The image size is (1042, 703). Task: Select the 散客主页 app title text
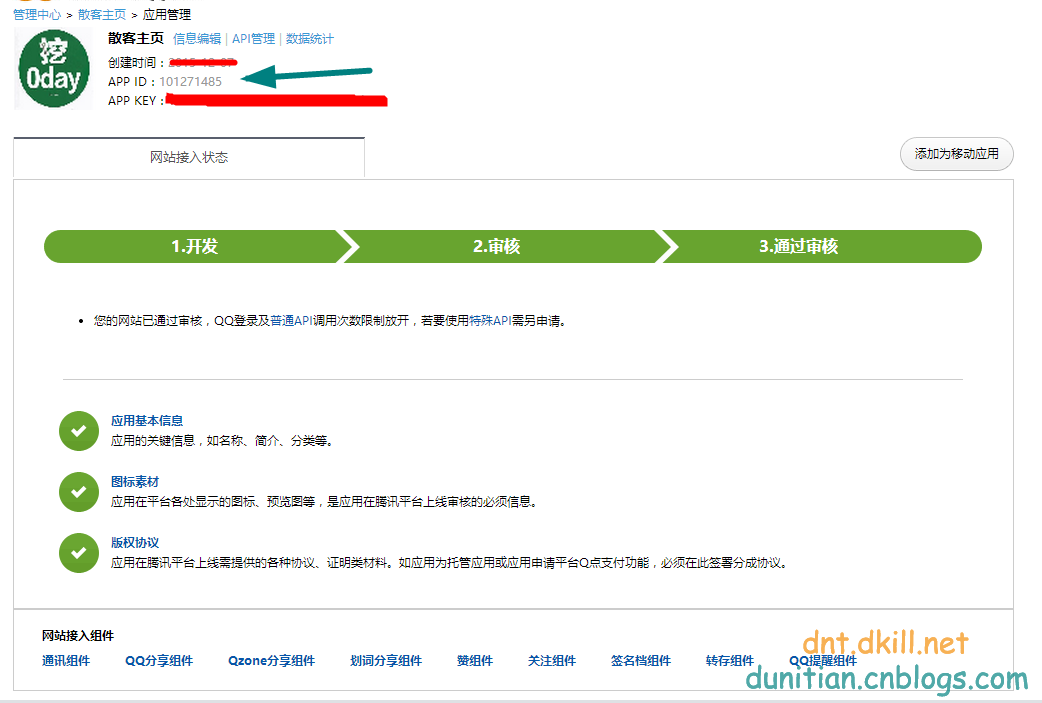pyautogui.click(x=136, y=39)
